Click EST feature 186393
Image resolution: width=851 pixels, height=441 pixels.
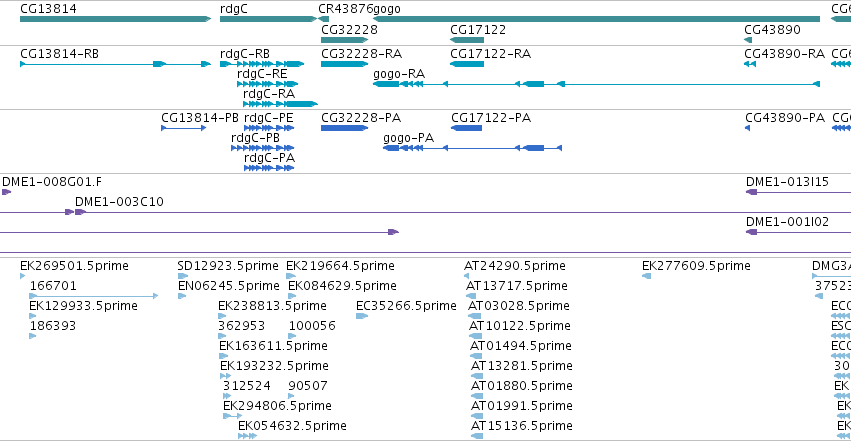click(x=33, y=336)
